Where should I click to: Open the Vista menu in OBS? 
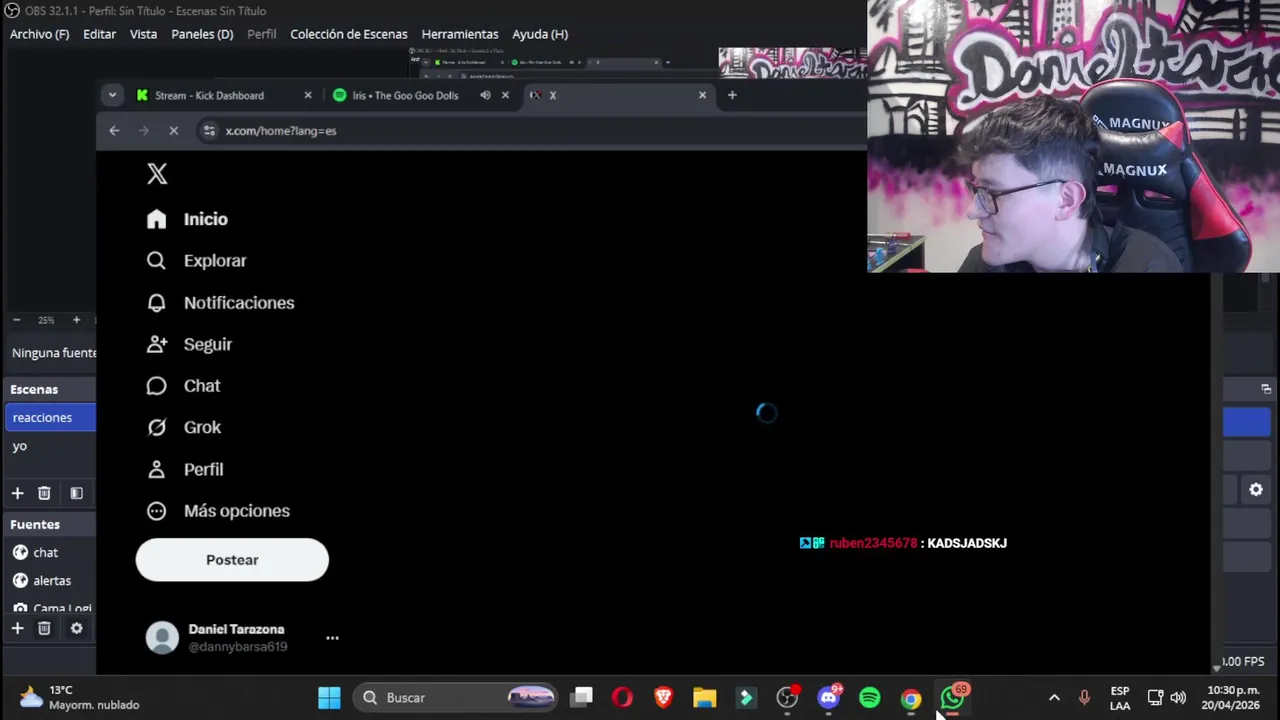click(x=143, y=34)
